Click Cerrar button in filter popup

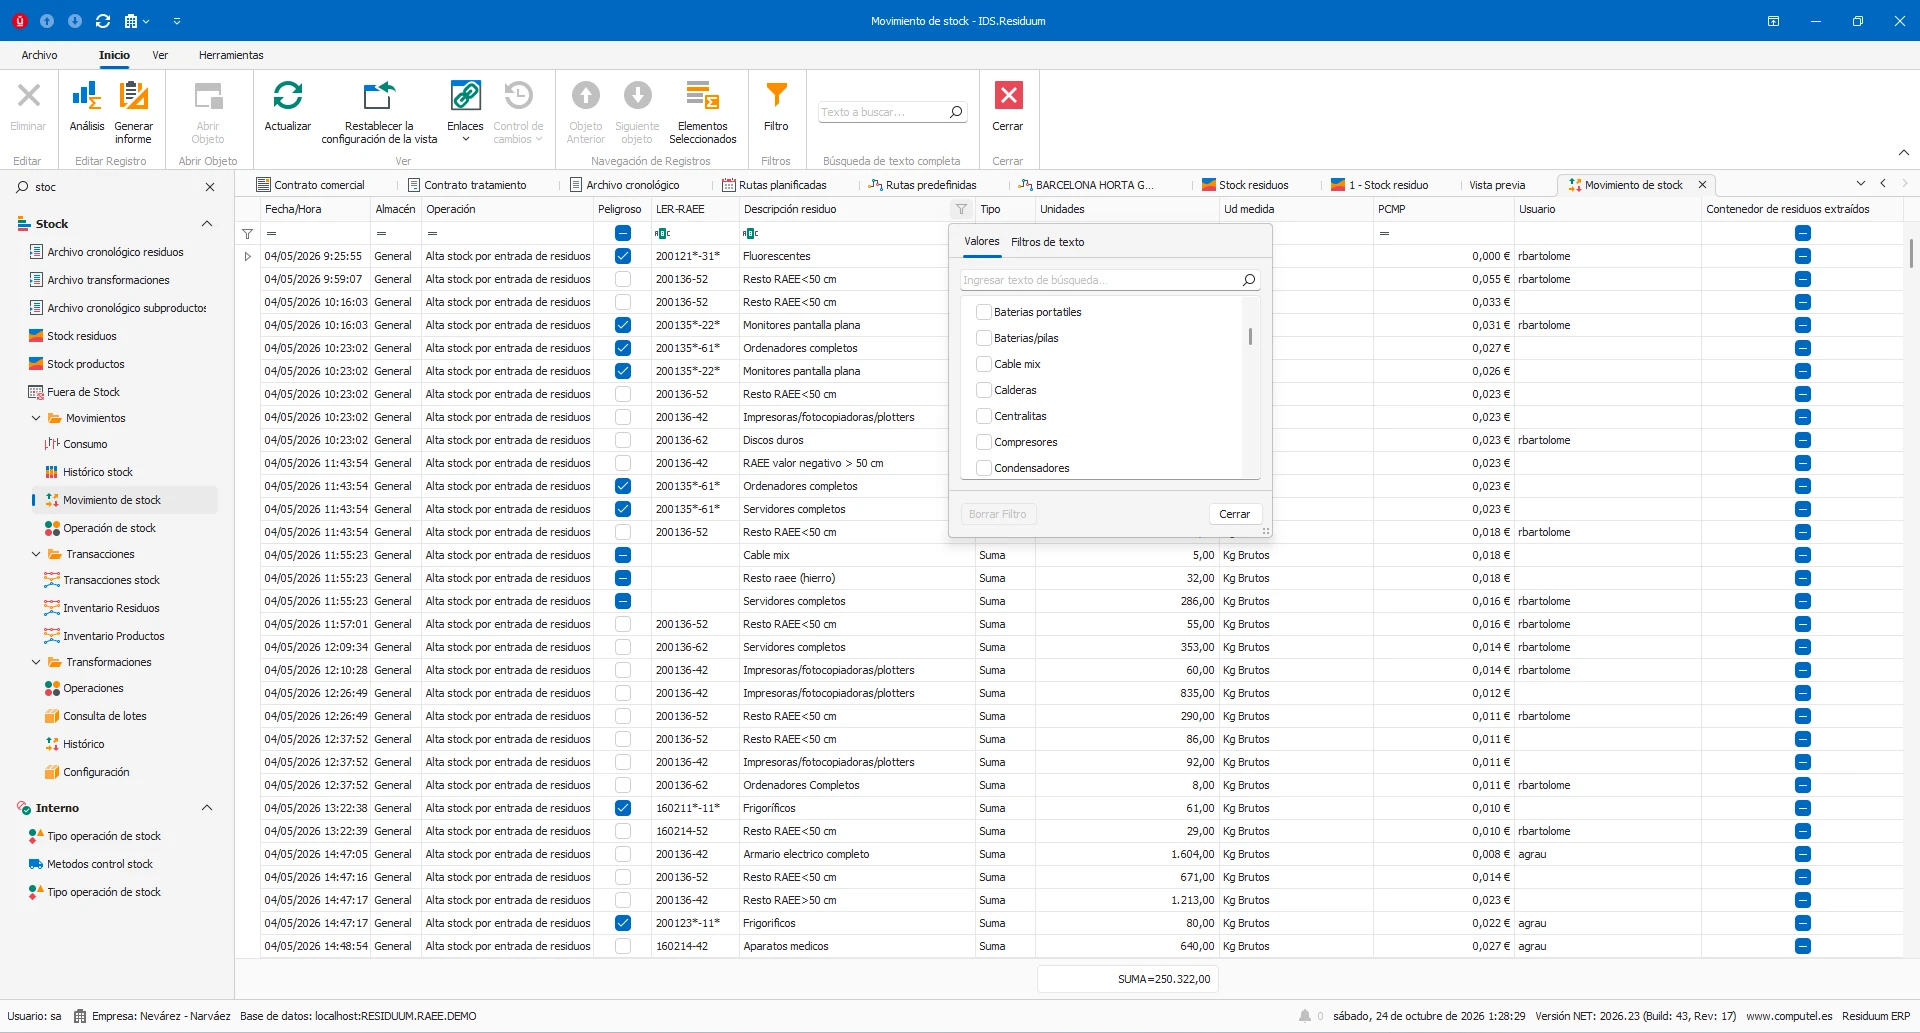[x=1235, y=514]
